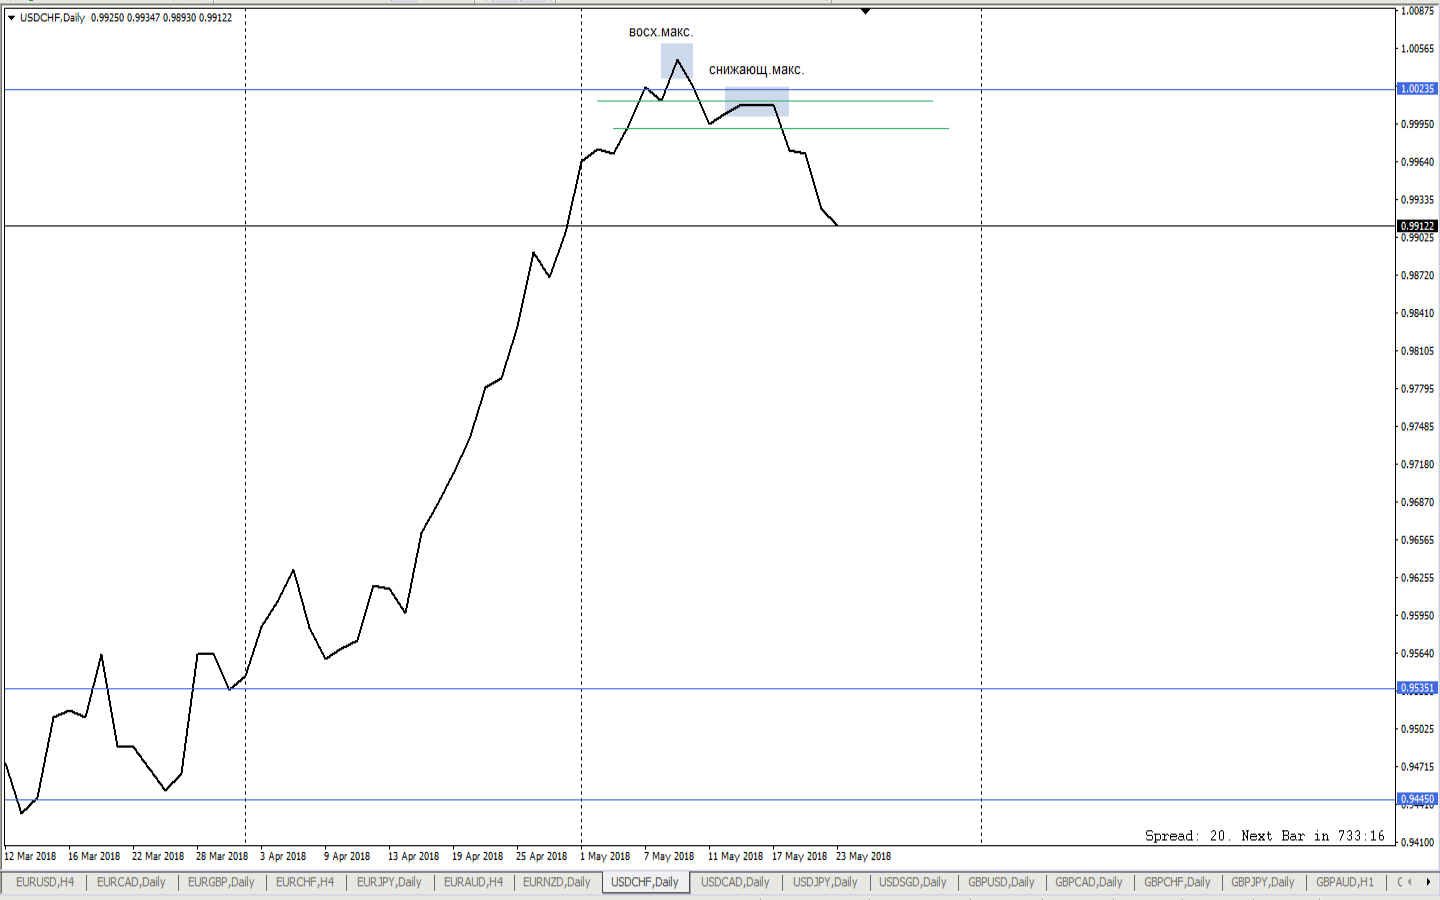The width and height of the screenshot is (1440, 900).
Task: Select the USDSGD,Daily chart tab
Action: pyautogui.click(x=912, y=882)
